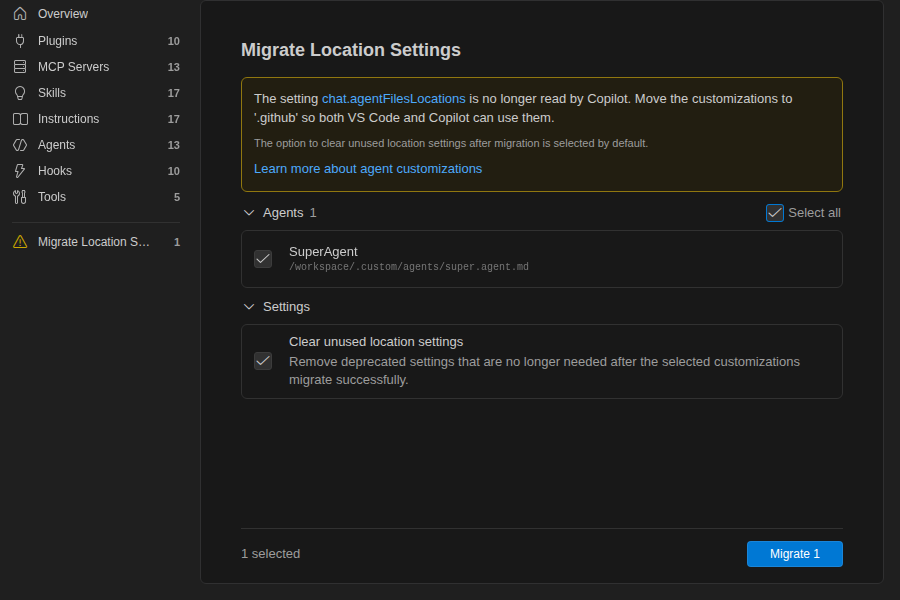Open the Agents sidebar entry
The image size is (900, 600).
click(96, 145)
